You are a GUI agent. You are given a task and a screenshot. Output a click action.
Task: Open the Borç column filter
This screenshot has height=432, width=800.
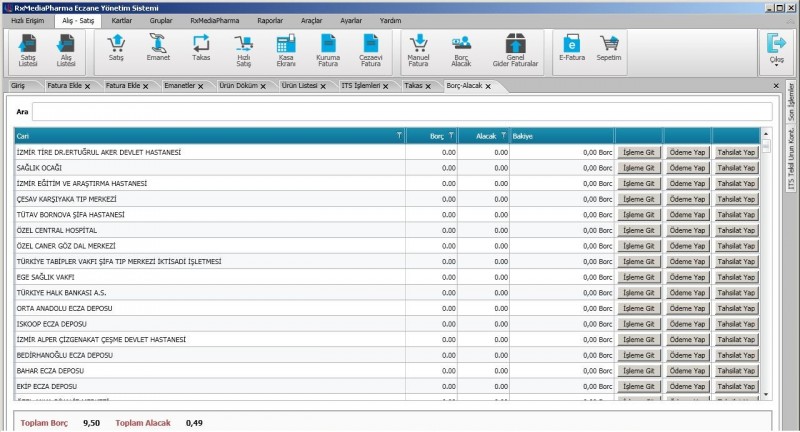click(451, 135)
